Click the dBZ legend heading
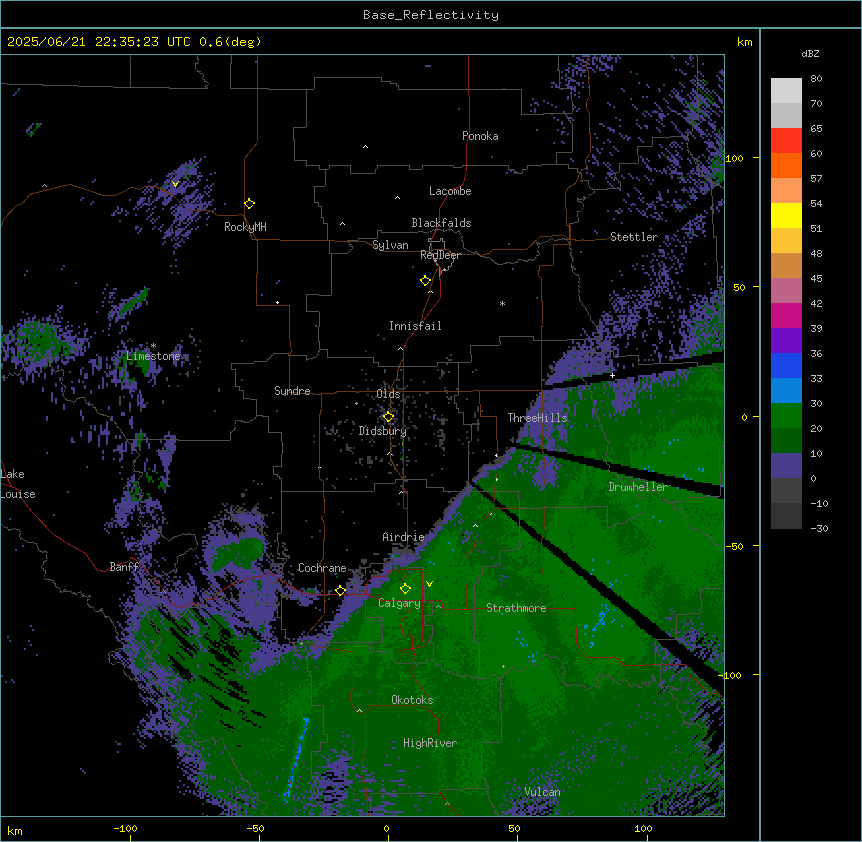862x842 pixels. coord(810,54)
